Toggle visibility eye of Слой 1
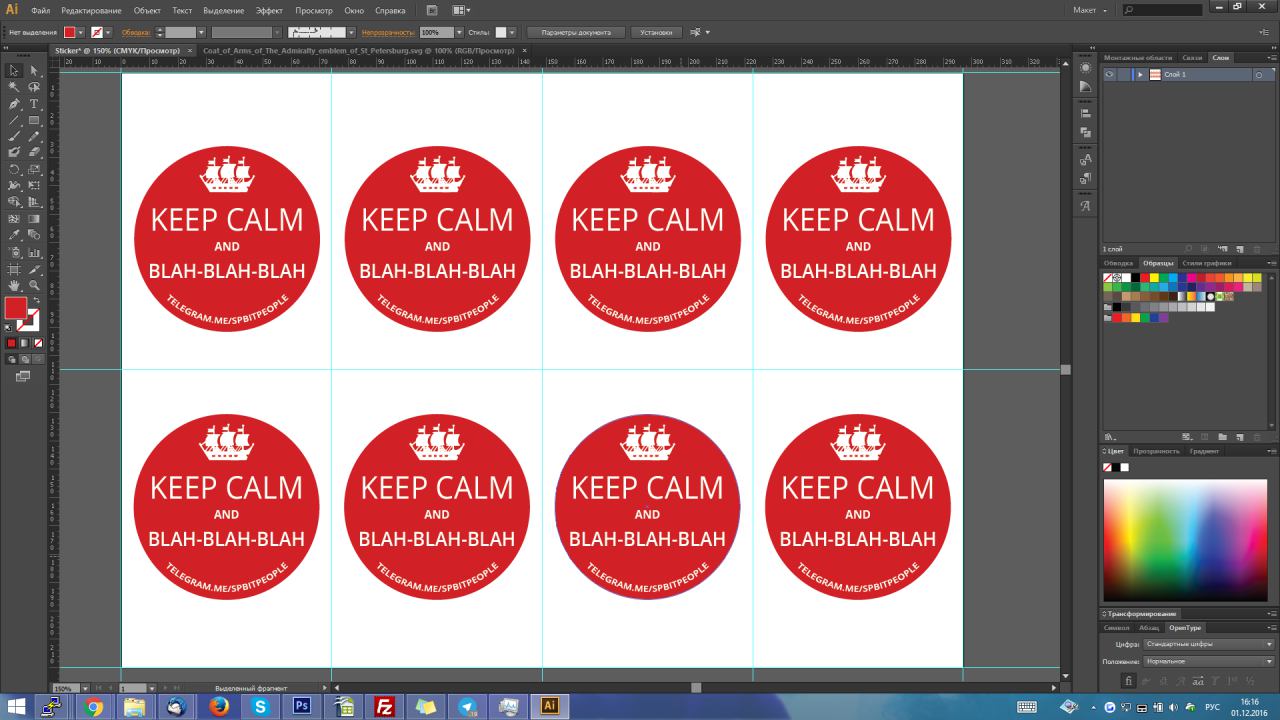 coord(1110,75)
